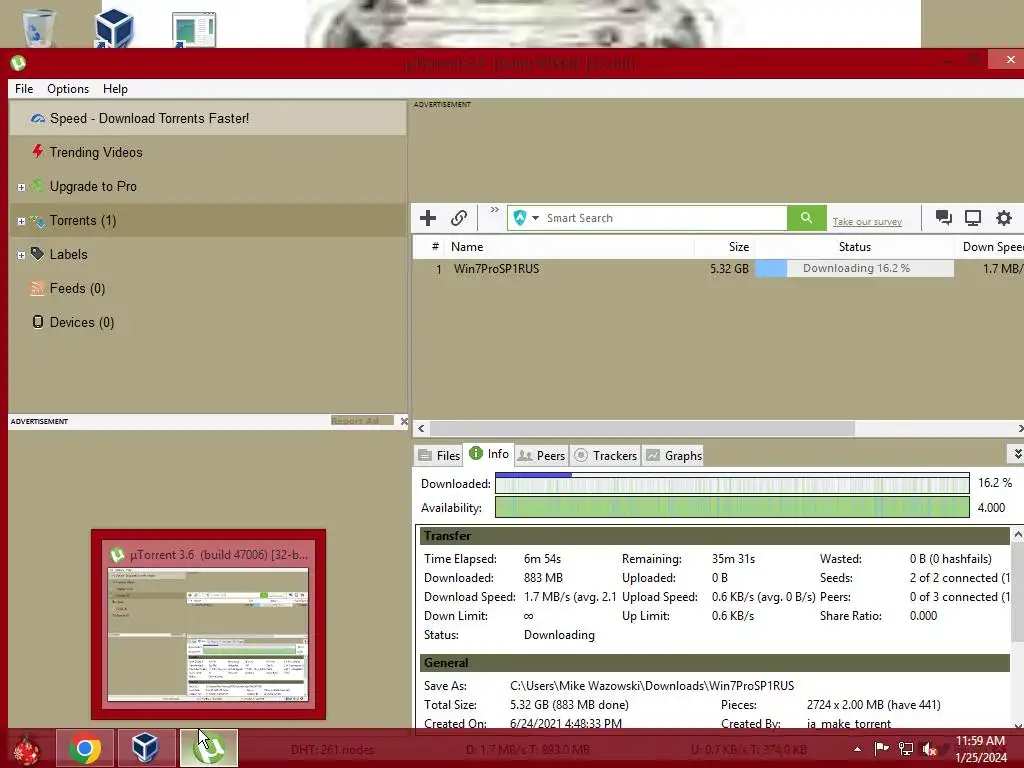Click the Action Center flag icon

pos(881,748)
